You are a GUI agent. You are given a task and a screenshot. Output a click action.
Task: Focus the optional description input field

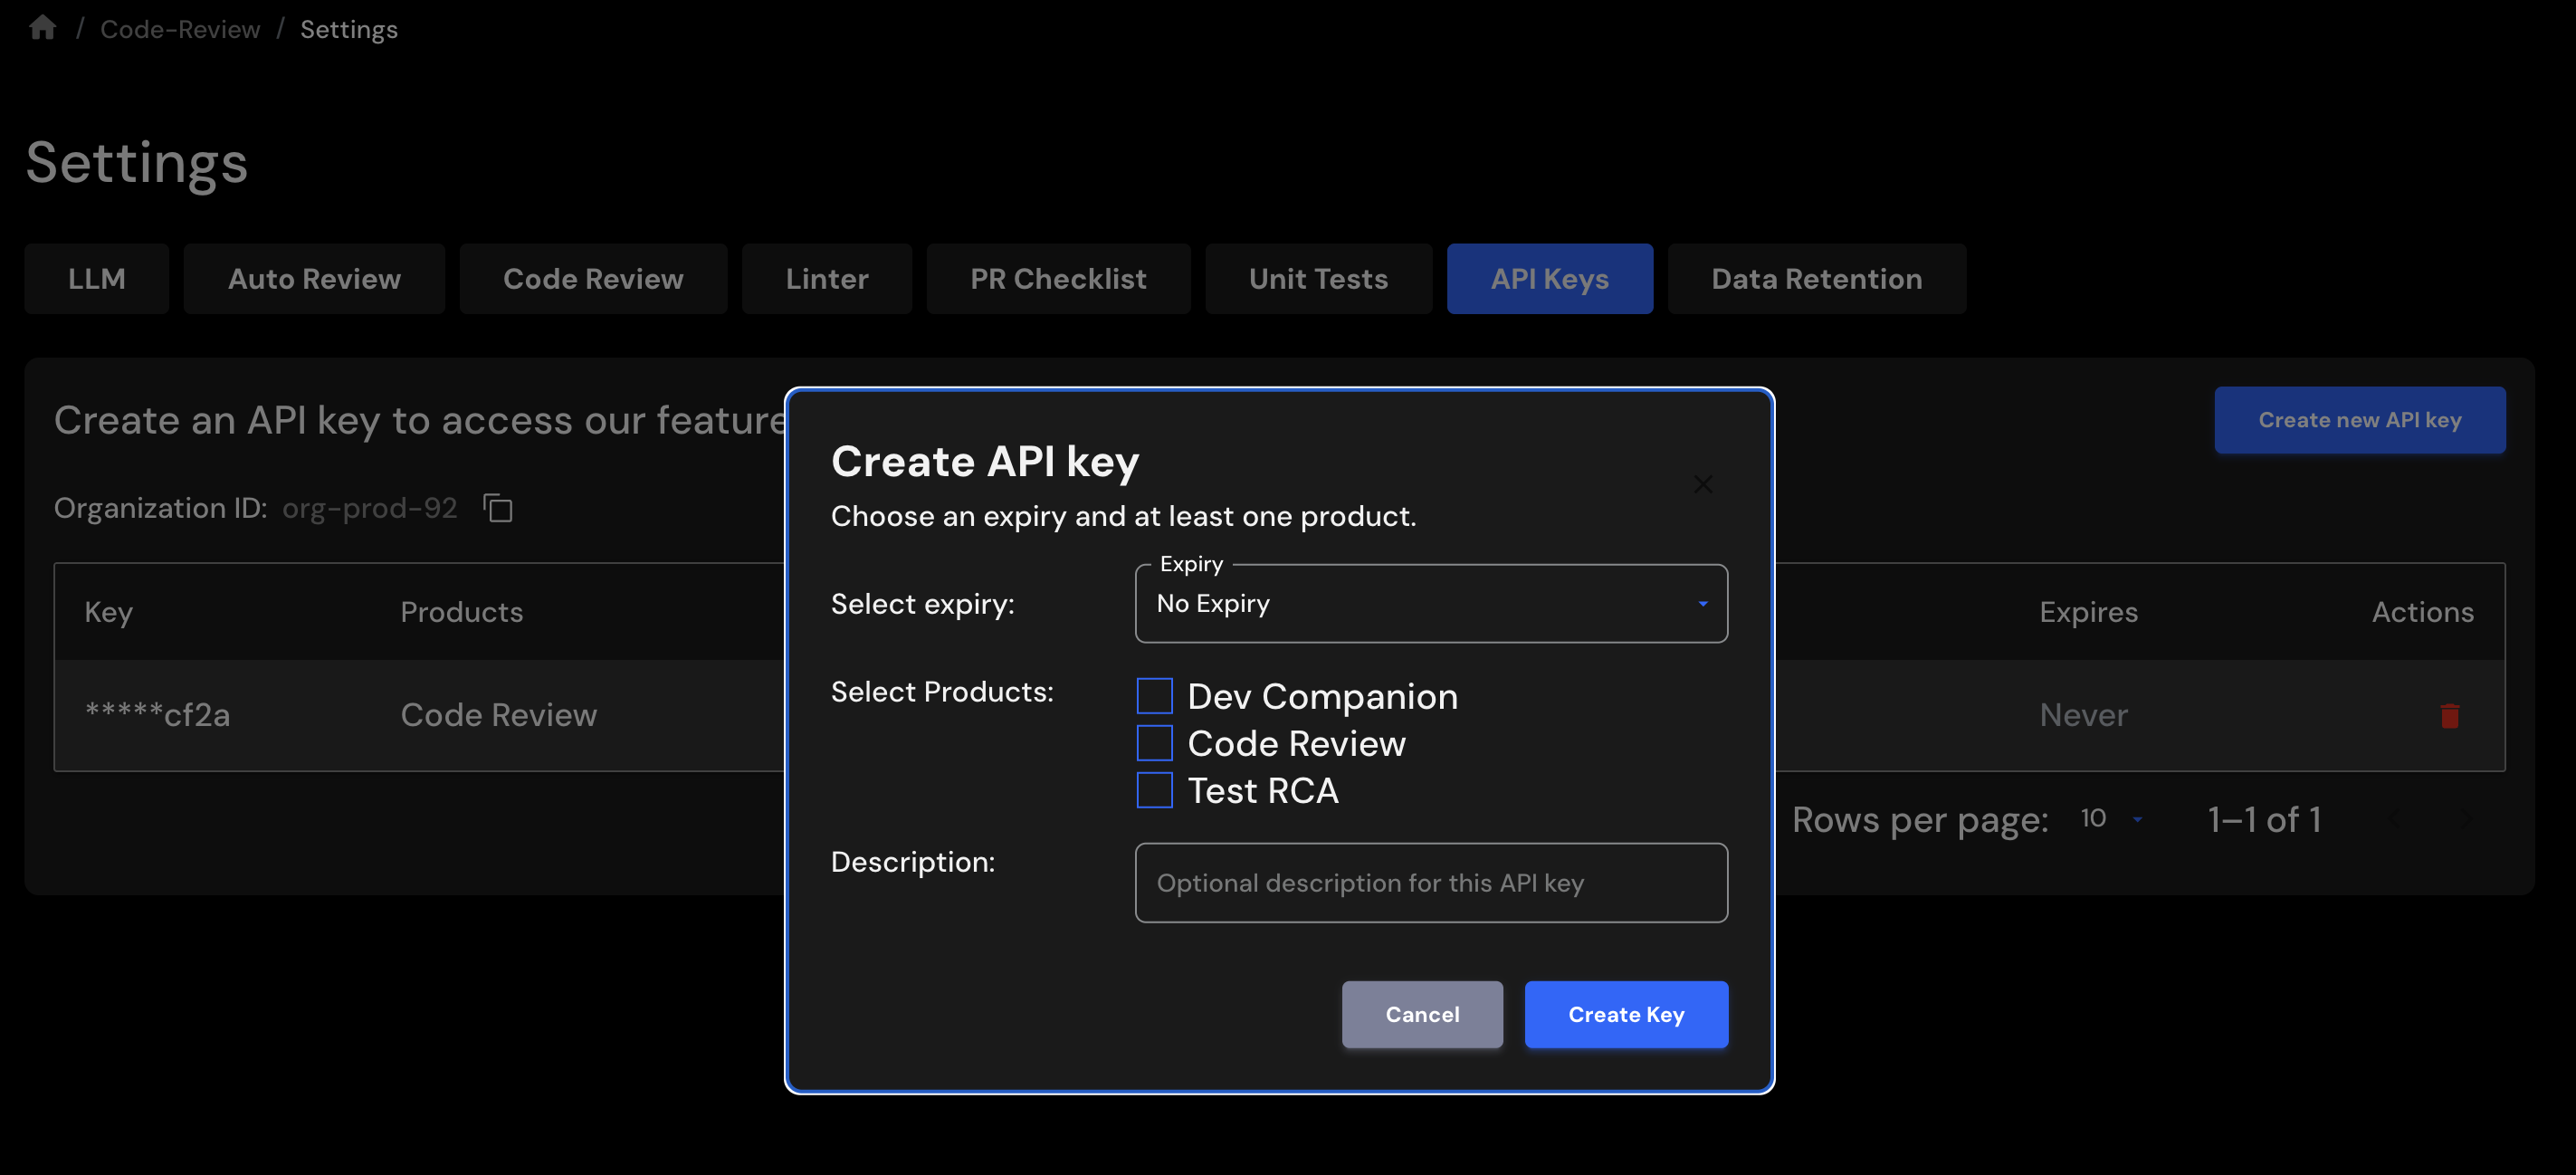(x=1431, y=882)
